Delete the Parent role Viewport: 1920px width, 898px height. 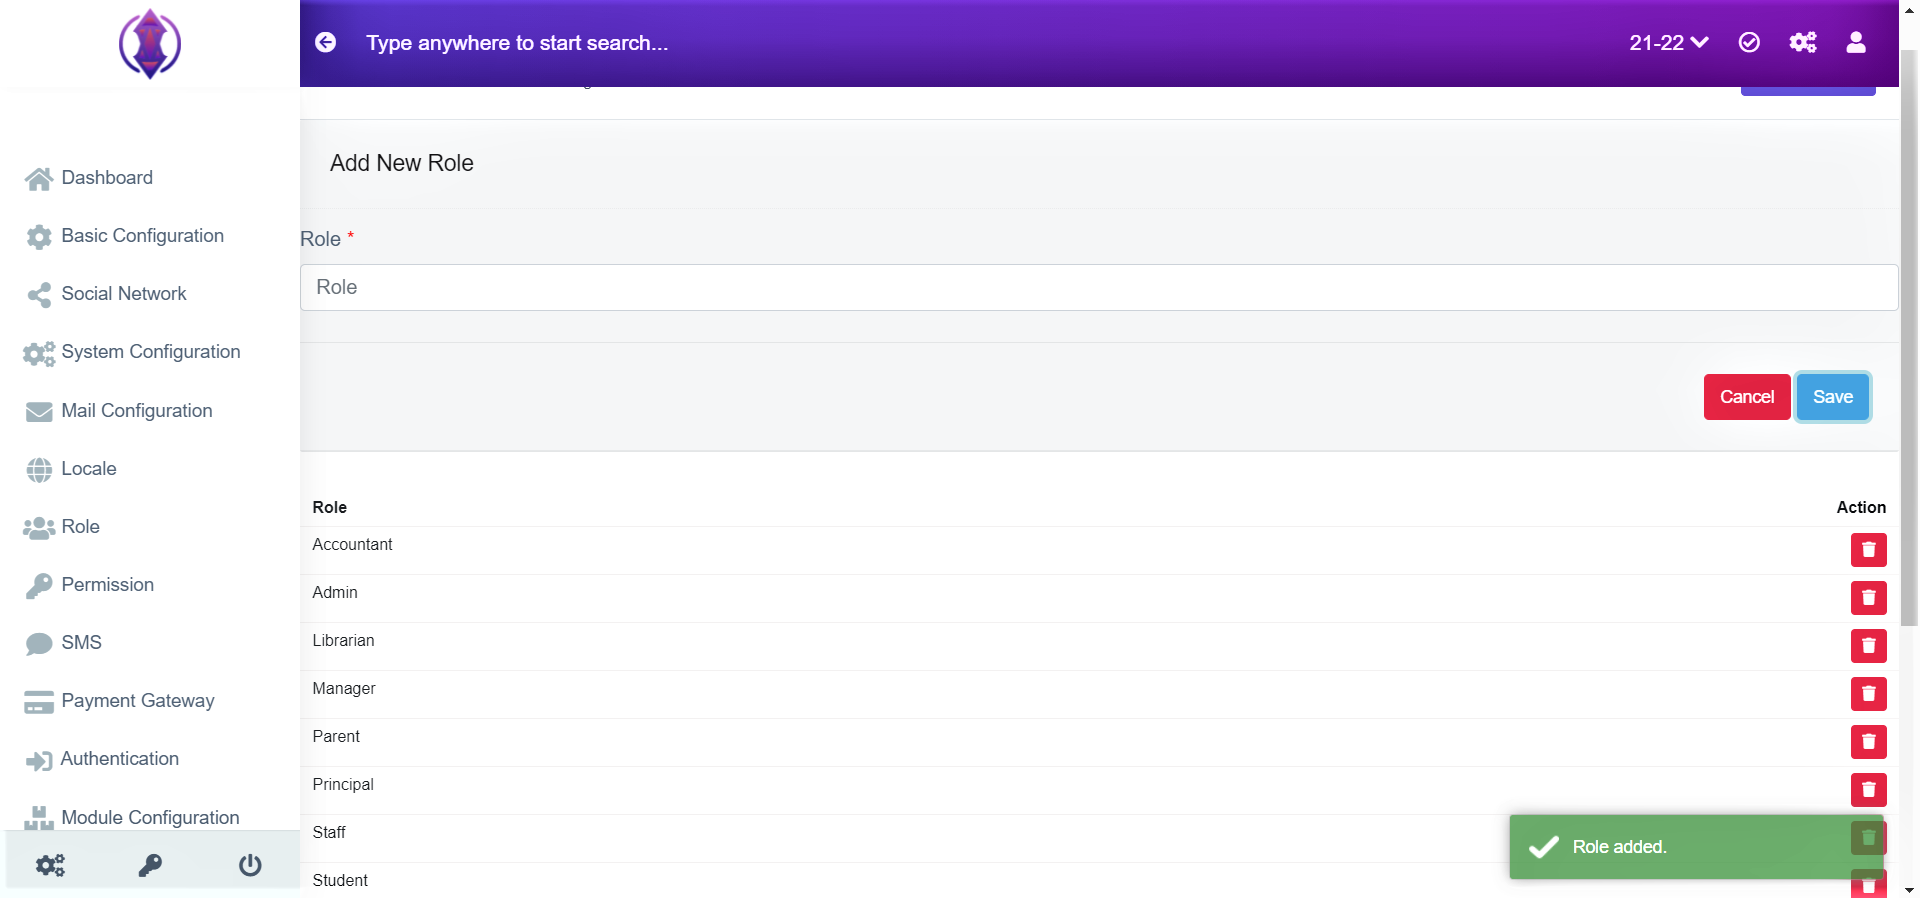tap(1868, 742)
